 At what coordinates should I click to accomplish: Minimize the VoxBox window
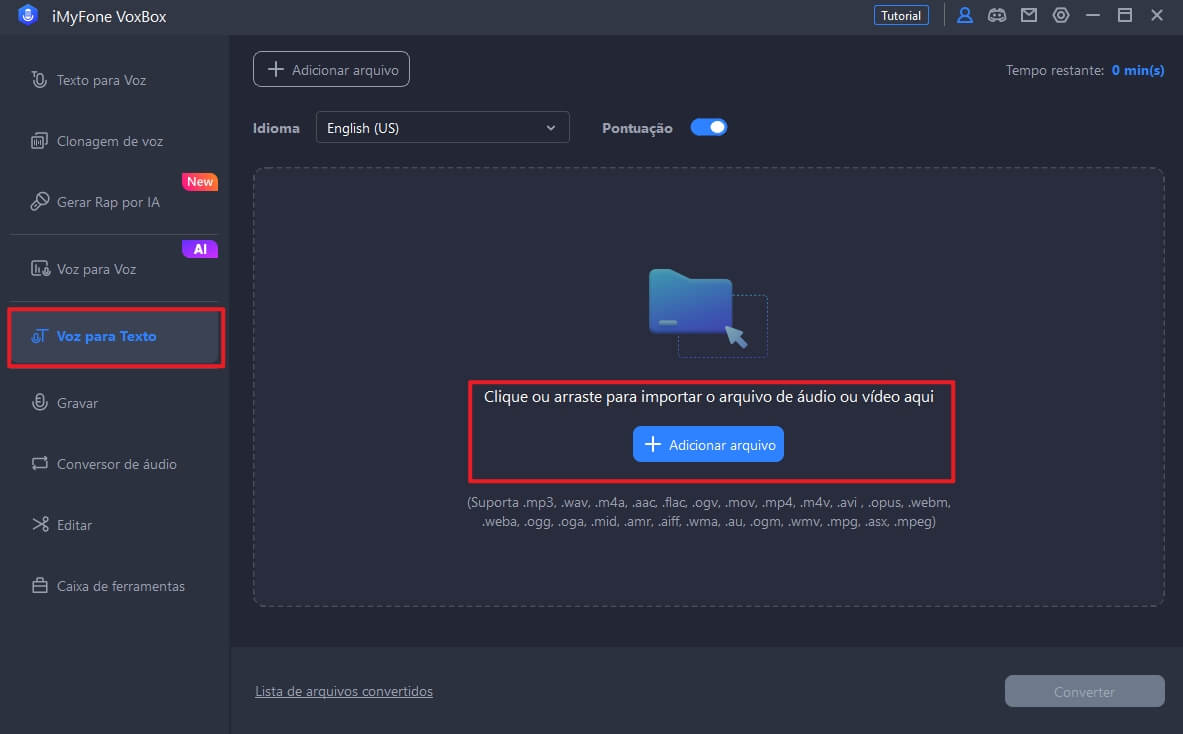(1092, 15)
